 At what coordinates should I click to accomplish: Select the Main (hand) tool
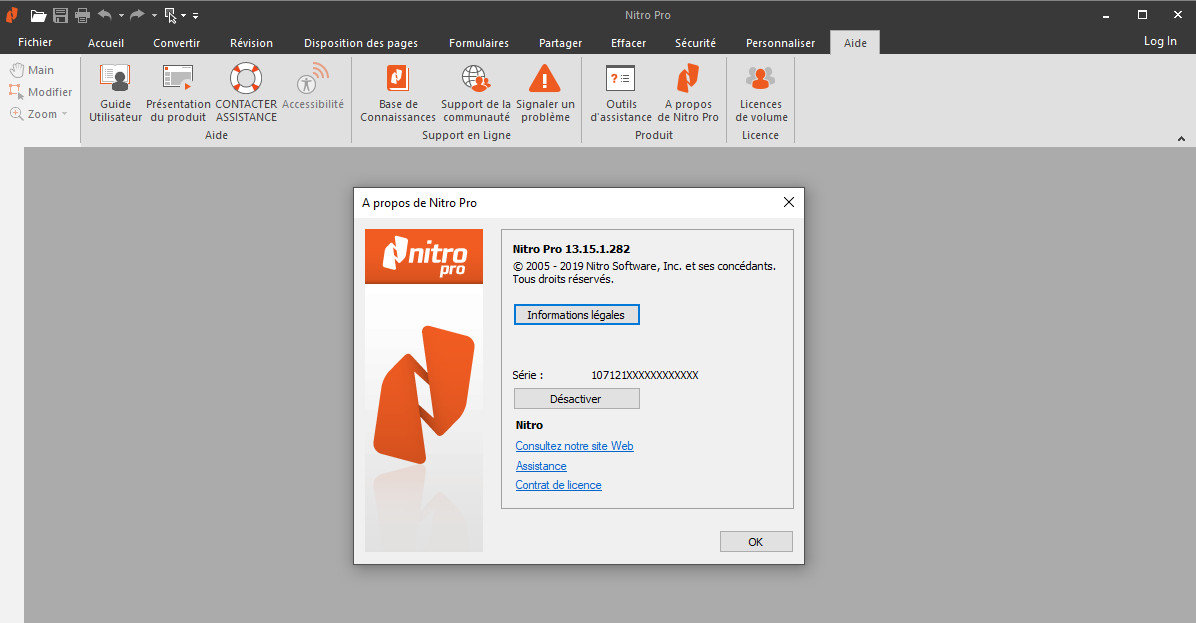tap(32, 70)
